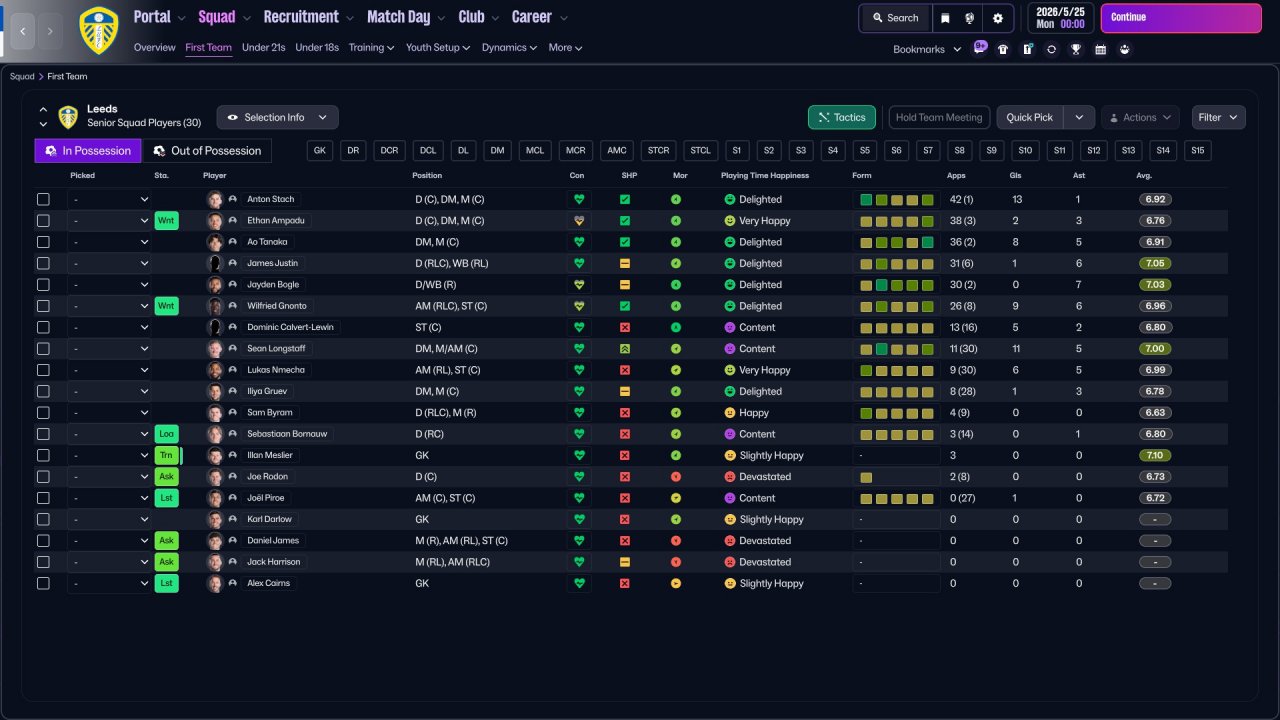Screen dimensions: 1280x720
Task: Open the Recruitment menu
Action: point(308,17)
